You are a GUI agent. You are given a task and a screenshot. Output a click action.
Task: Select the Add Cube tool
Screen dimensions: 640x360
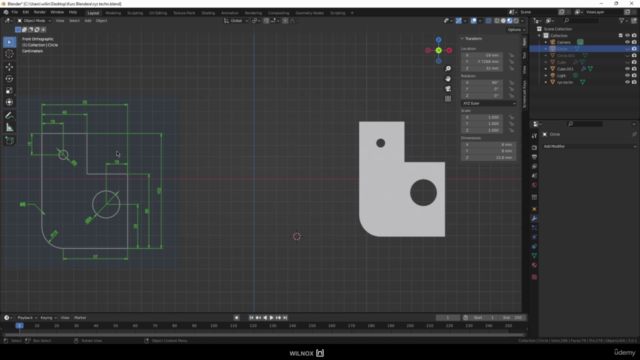point(9,141)
